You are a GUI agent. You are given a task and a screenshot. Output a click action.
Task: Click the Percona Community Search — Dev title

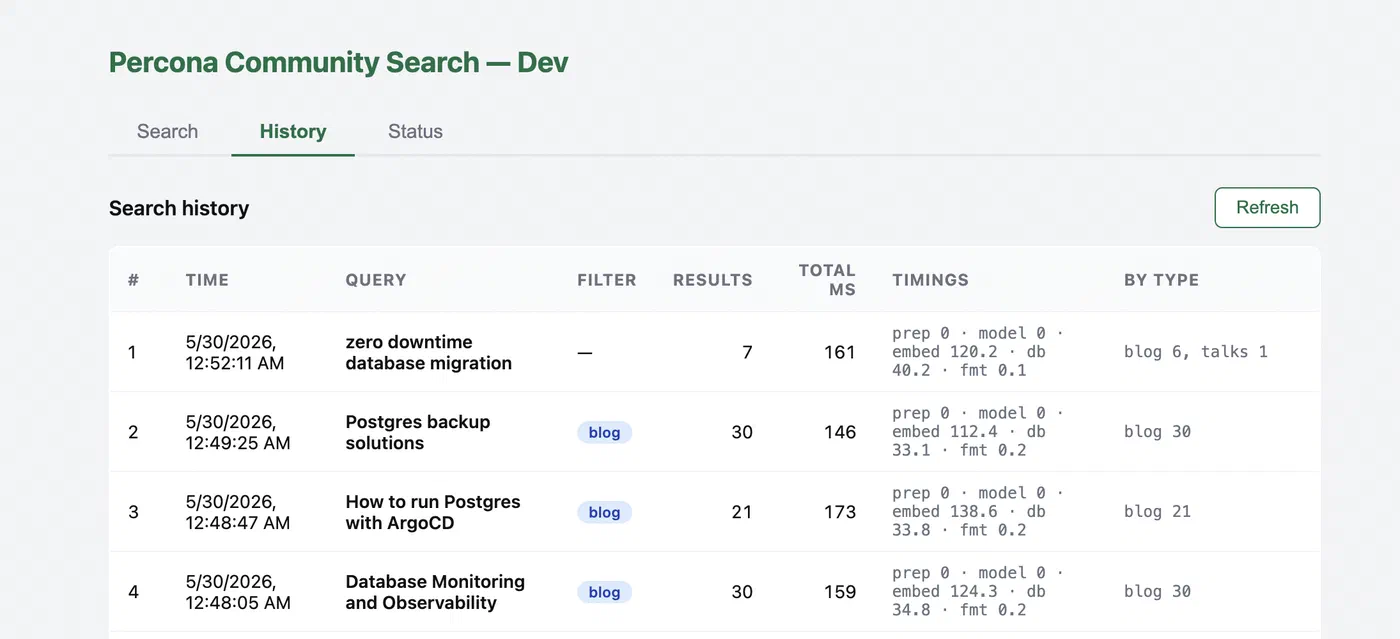pyautogui.click(x=338, y=62)
